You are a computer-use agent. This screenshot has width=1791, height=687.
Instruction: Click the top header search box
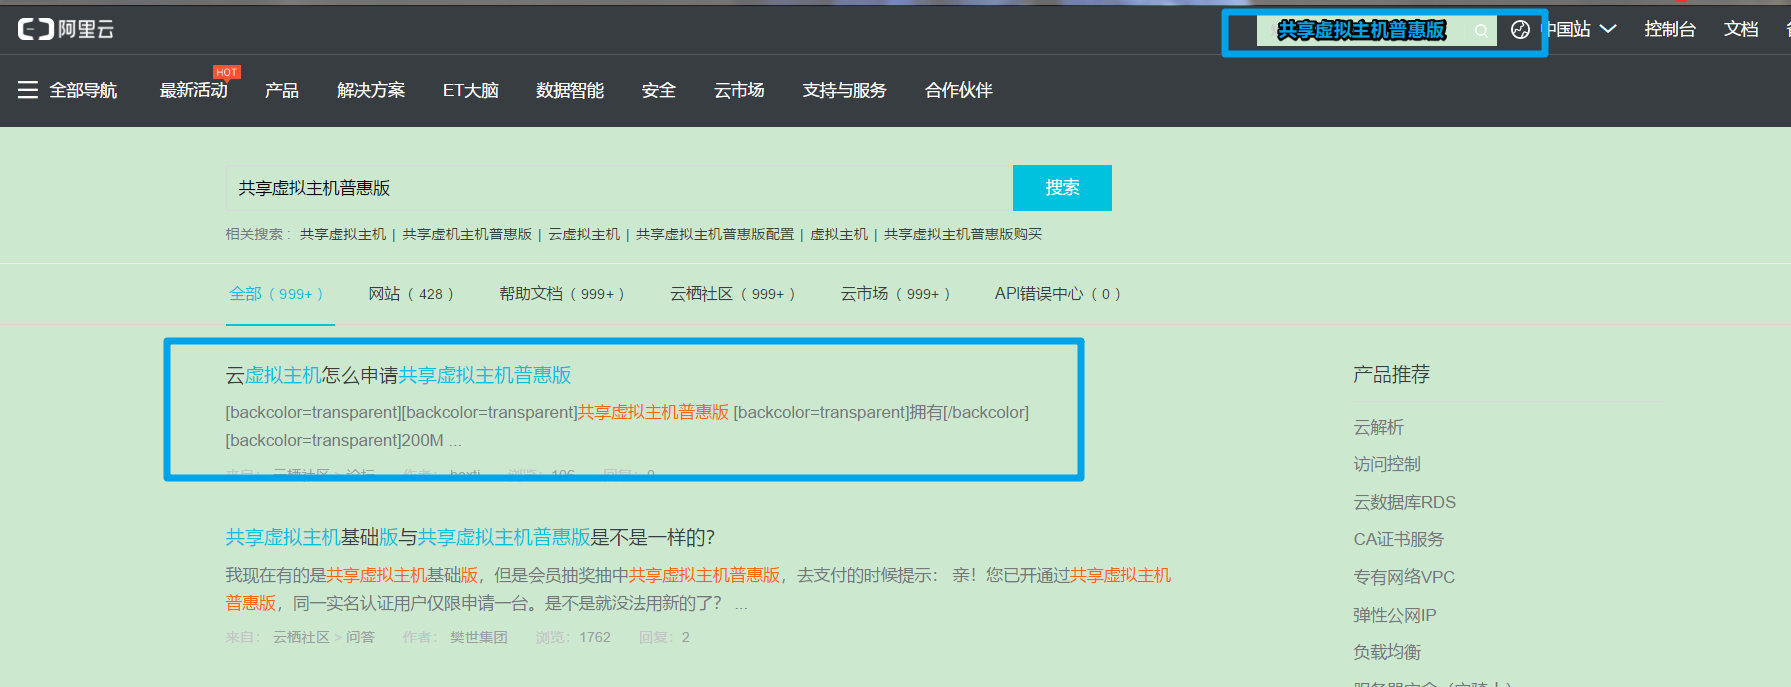[x=1377, y=31]
